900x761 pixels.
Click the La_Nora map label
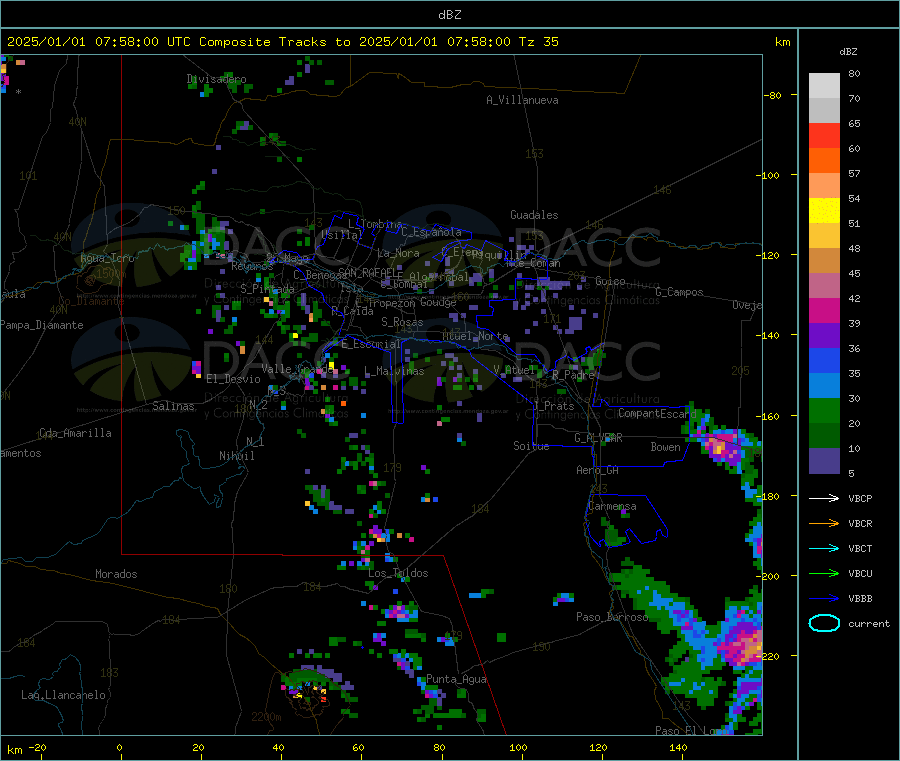pyautogui.click(x=398, y=253)
